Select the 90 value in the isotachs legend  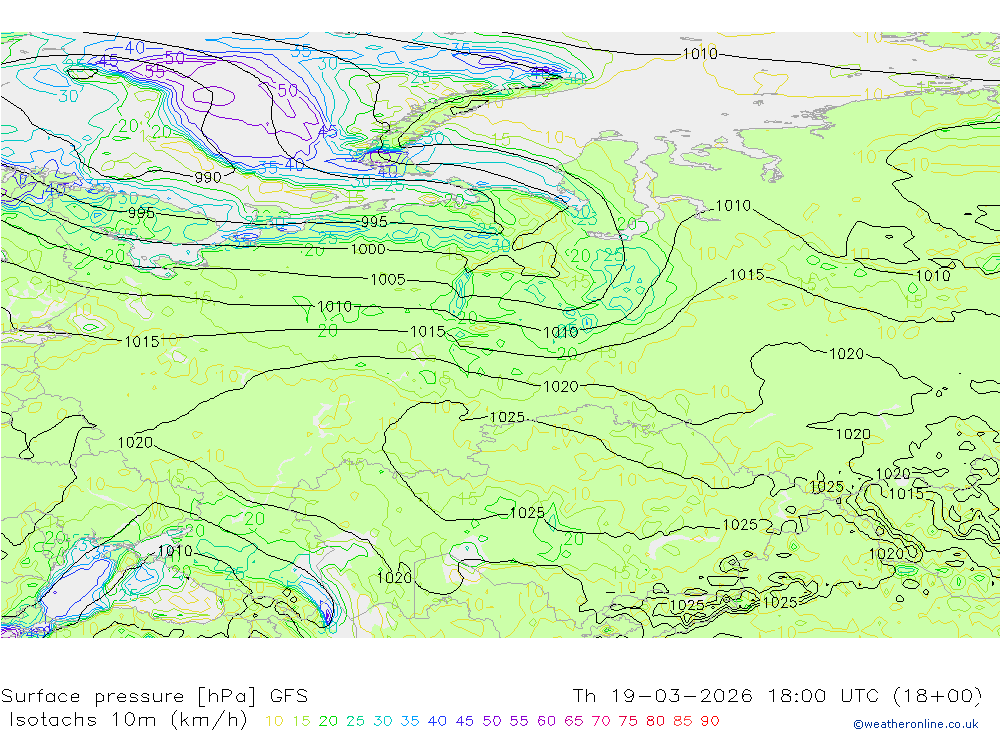[710, 721]
